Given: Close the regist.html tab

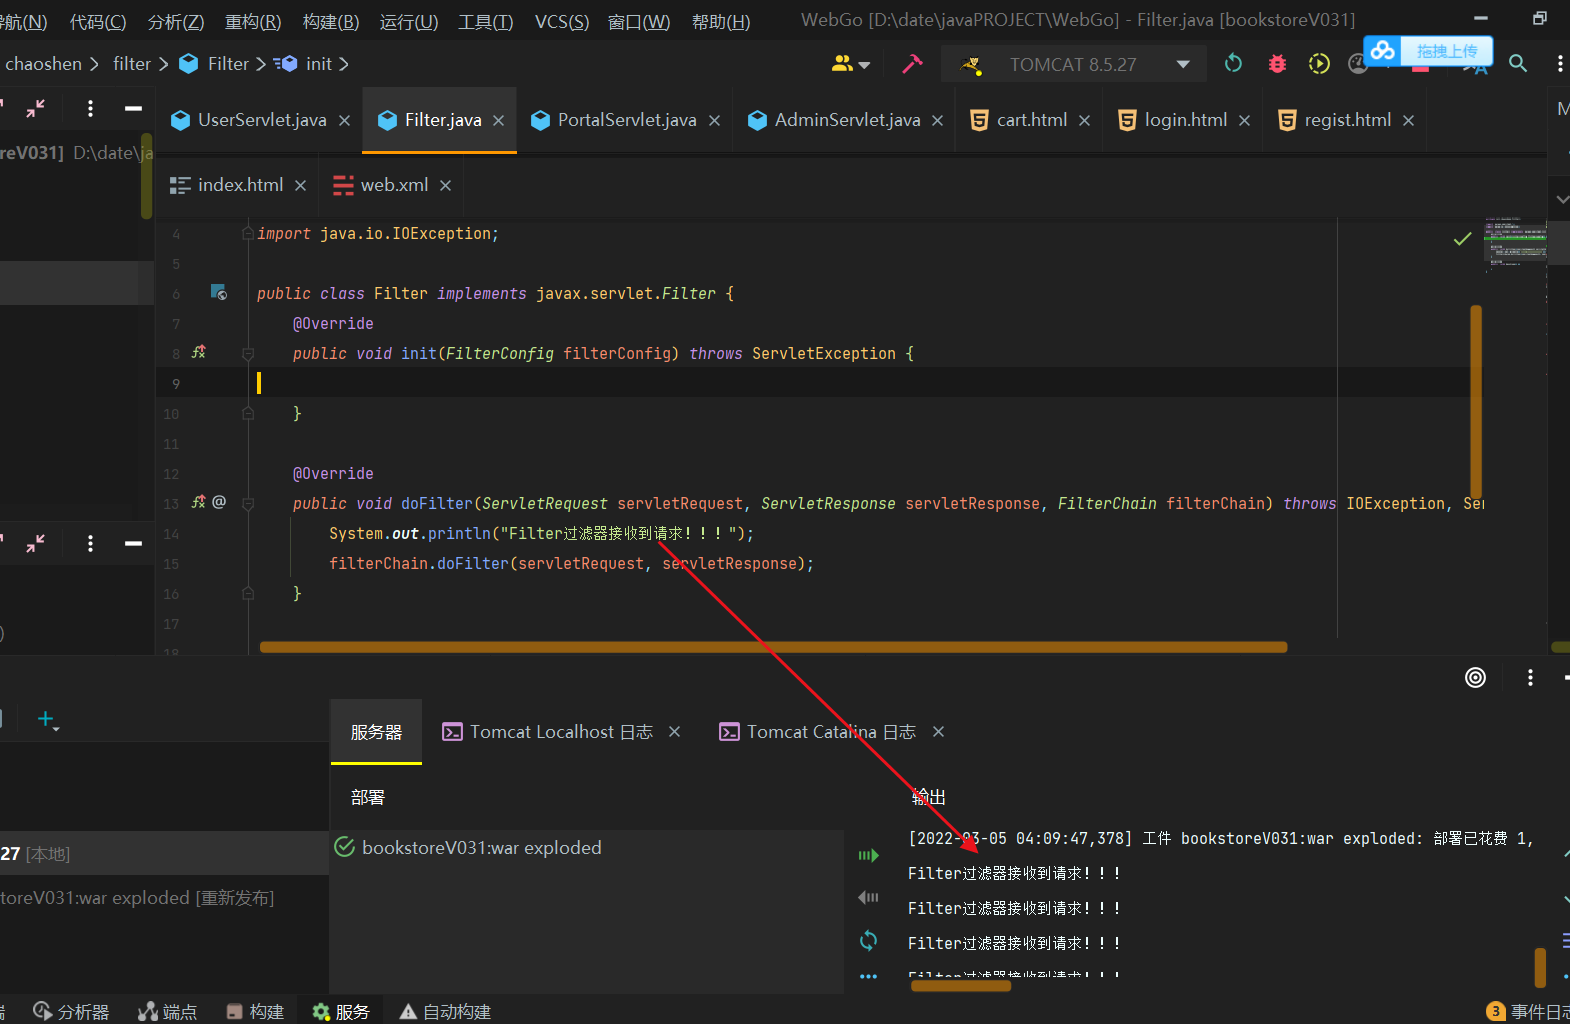Looking at the screenshot, I should coord(1408,121).
